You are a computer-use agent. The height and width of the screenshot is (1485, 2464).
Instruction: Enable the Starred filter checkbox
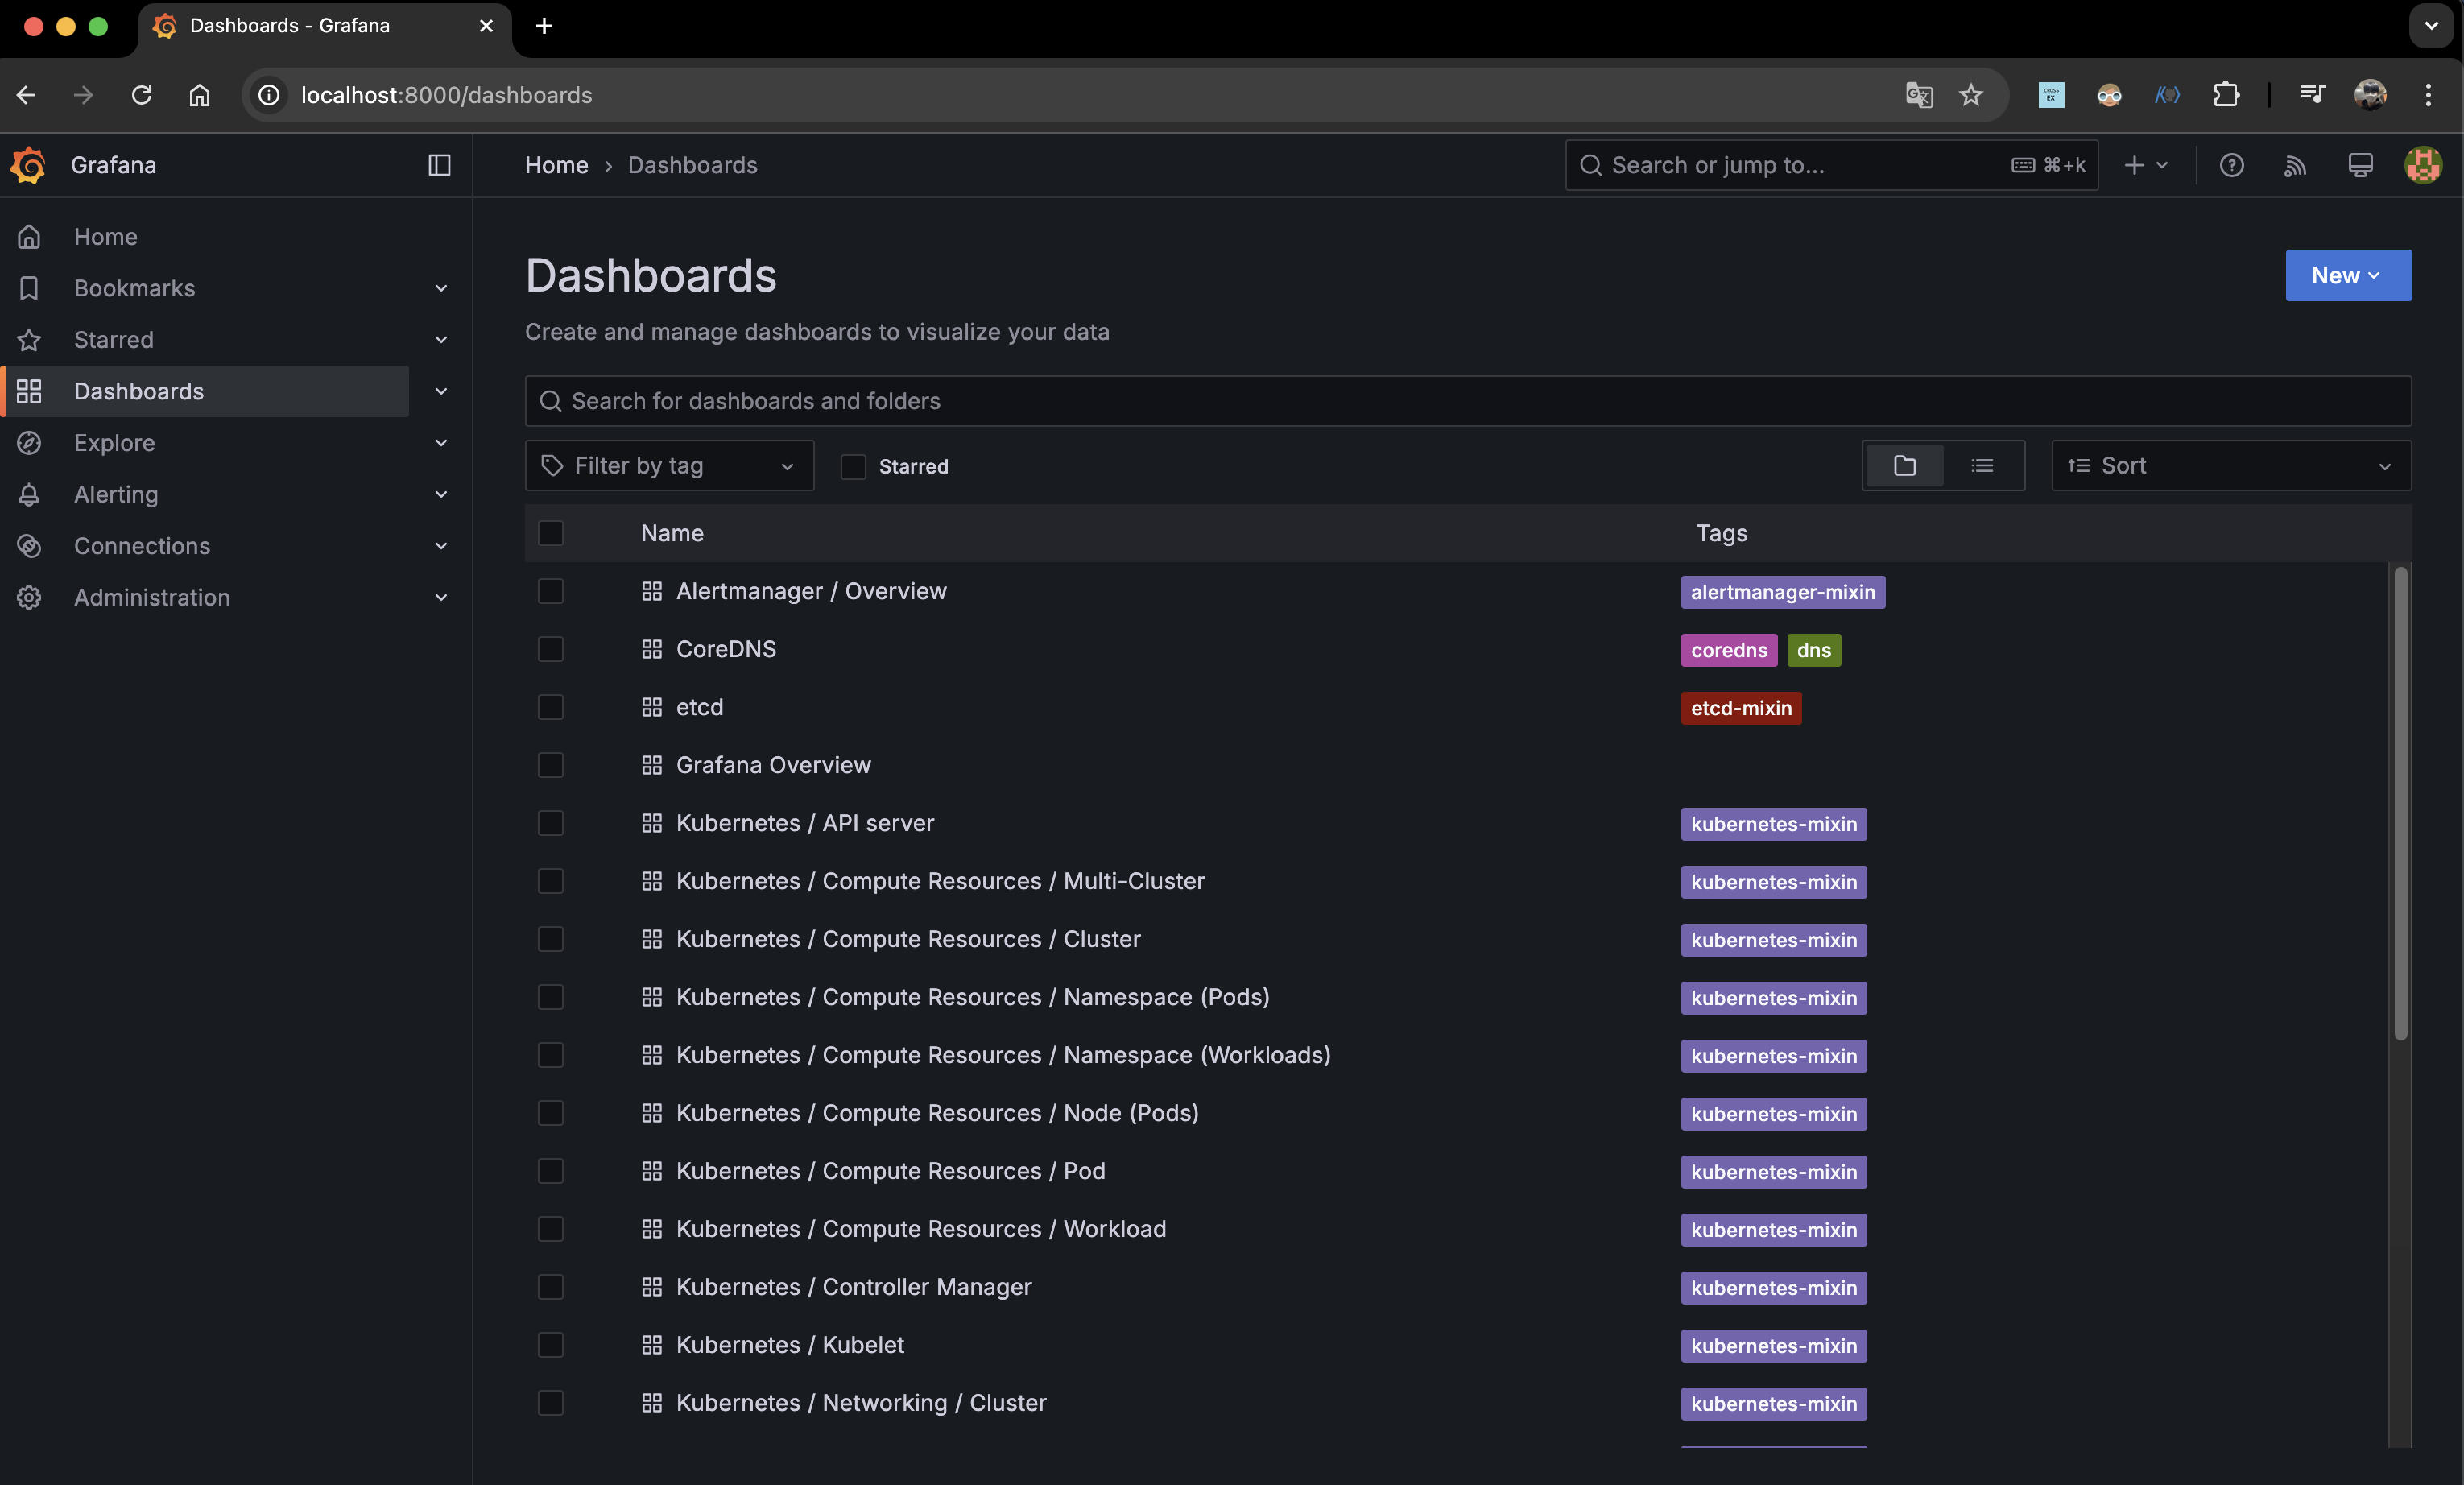pyautogui.click(x=853, y=466)
